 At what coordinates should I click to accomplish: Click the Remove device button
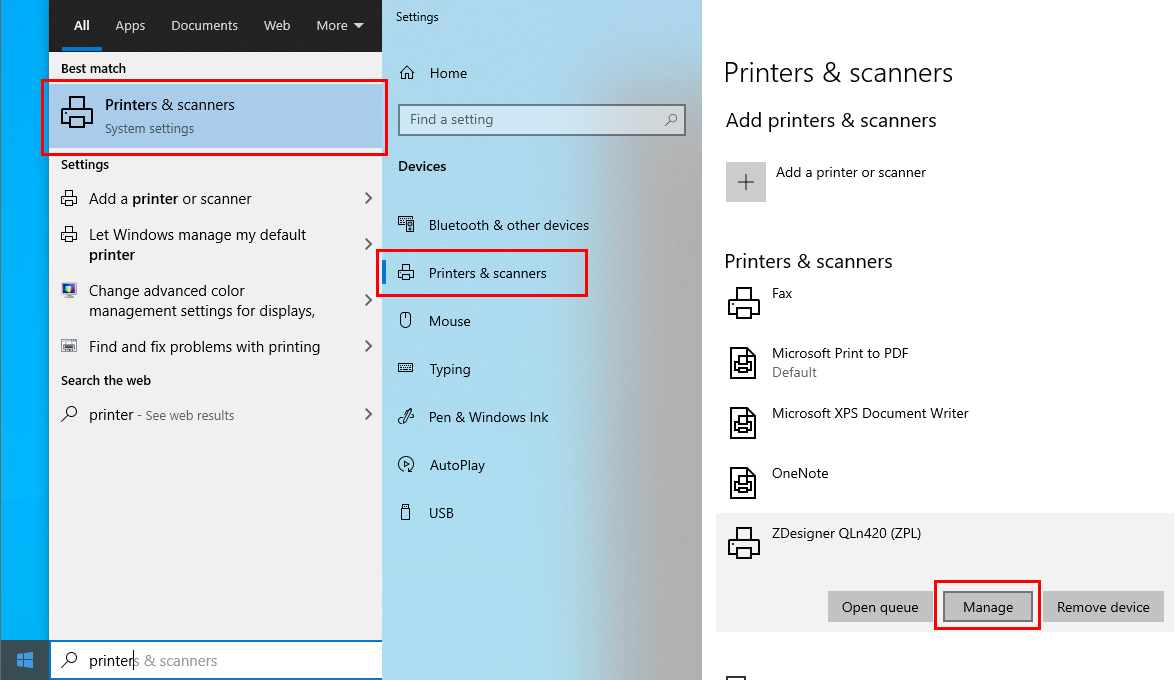tap(1103, 607)
